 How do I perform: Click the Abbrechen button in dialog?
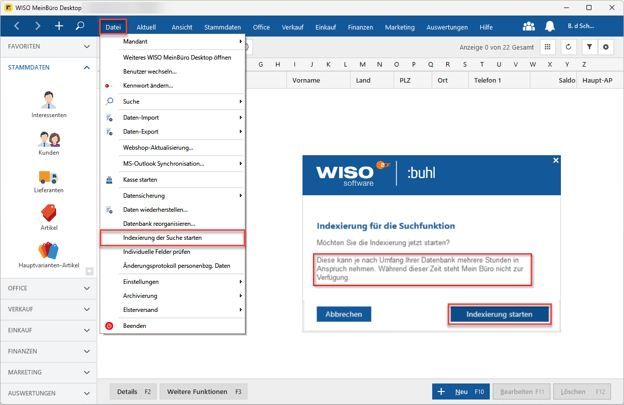click(343, 314)
